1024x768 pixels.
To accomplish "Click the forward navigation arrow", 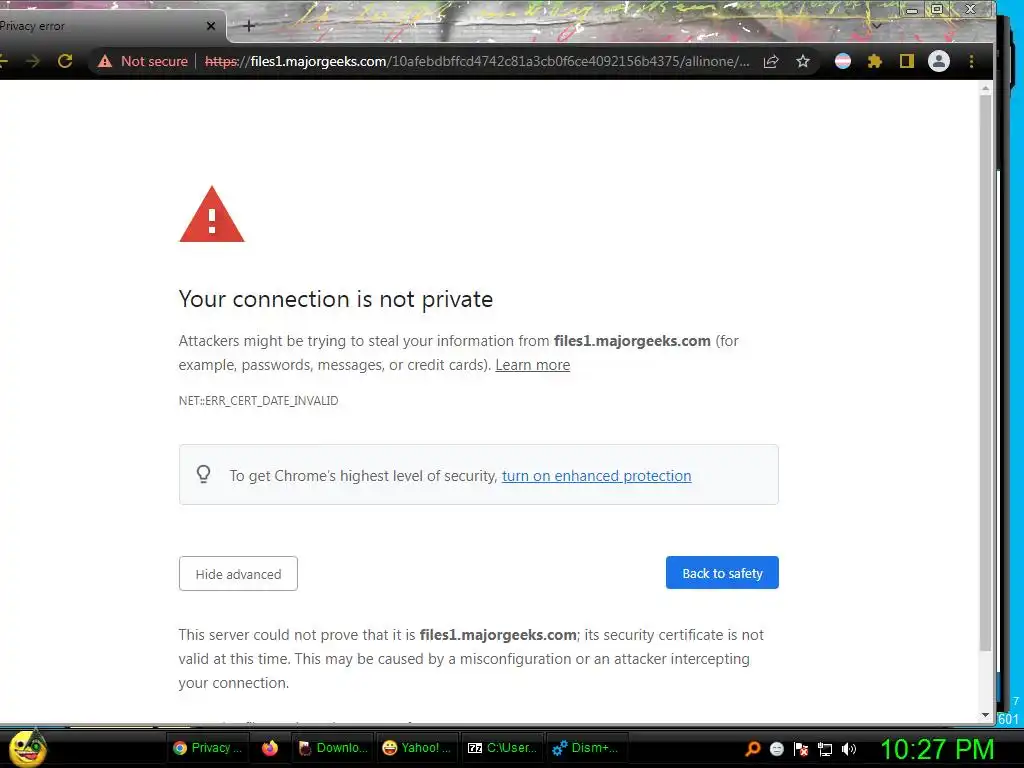I will [x=33, y=61].
